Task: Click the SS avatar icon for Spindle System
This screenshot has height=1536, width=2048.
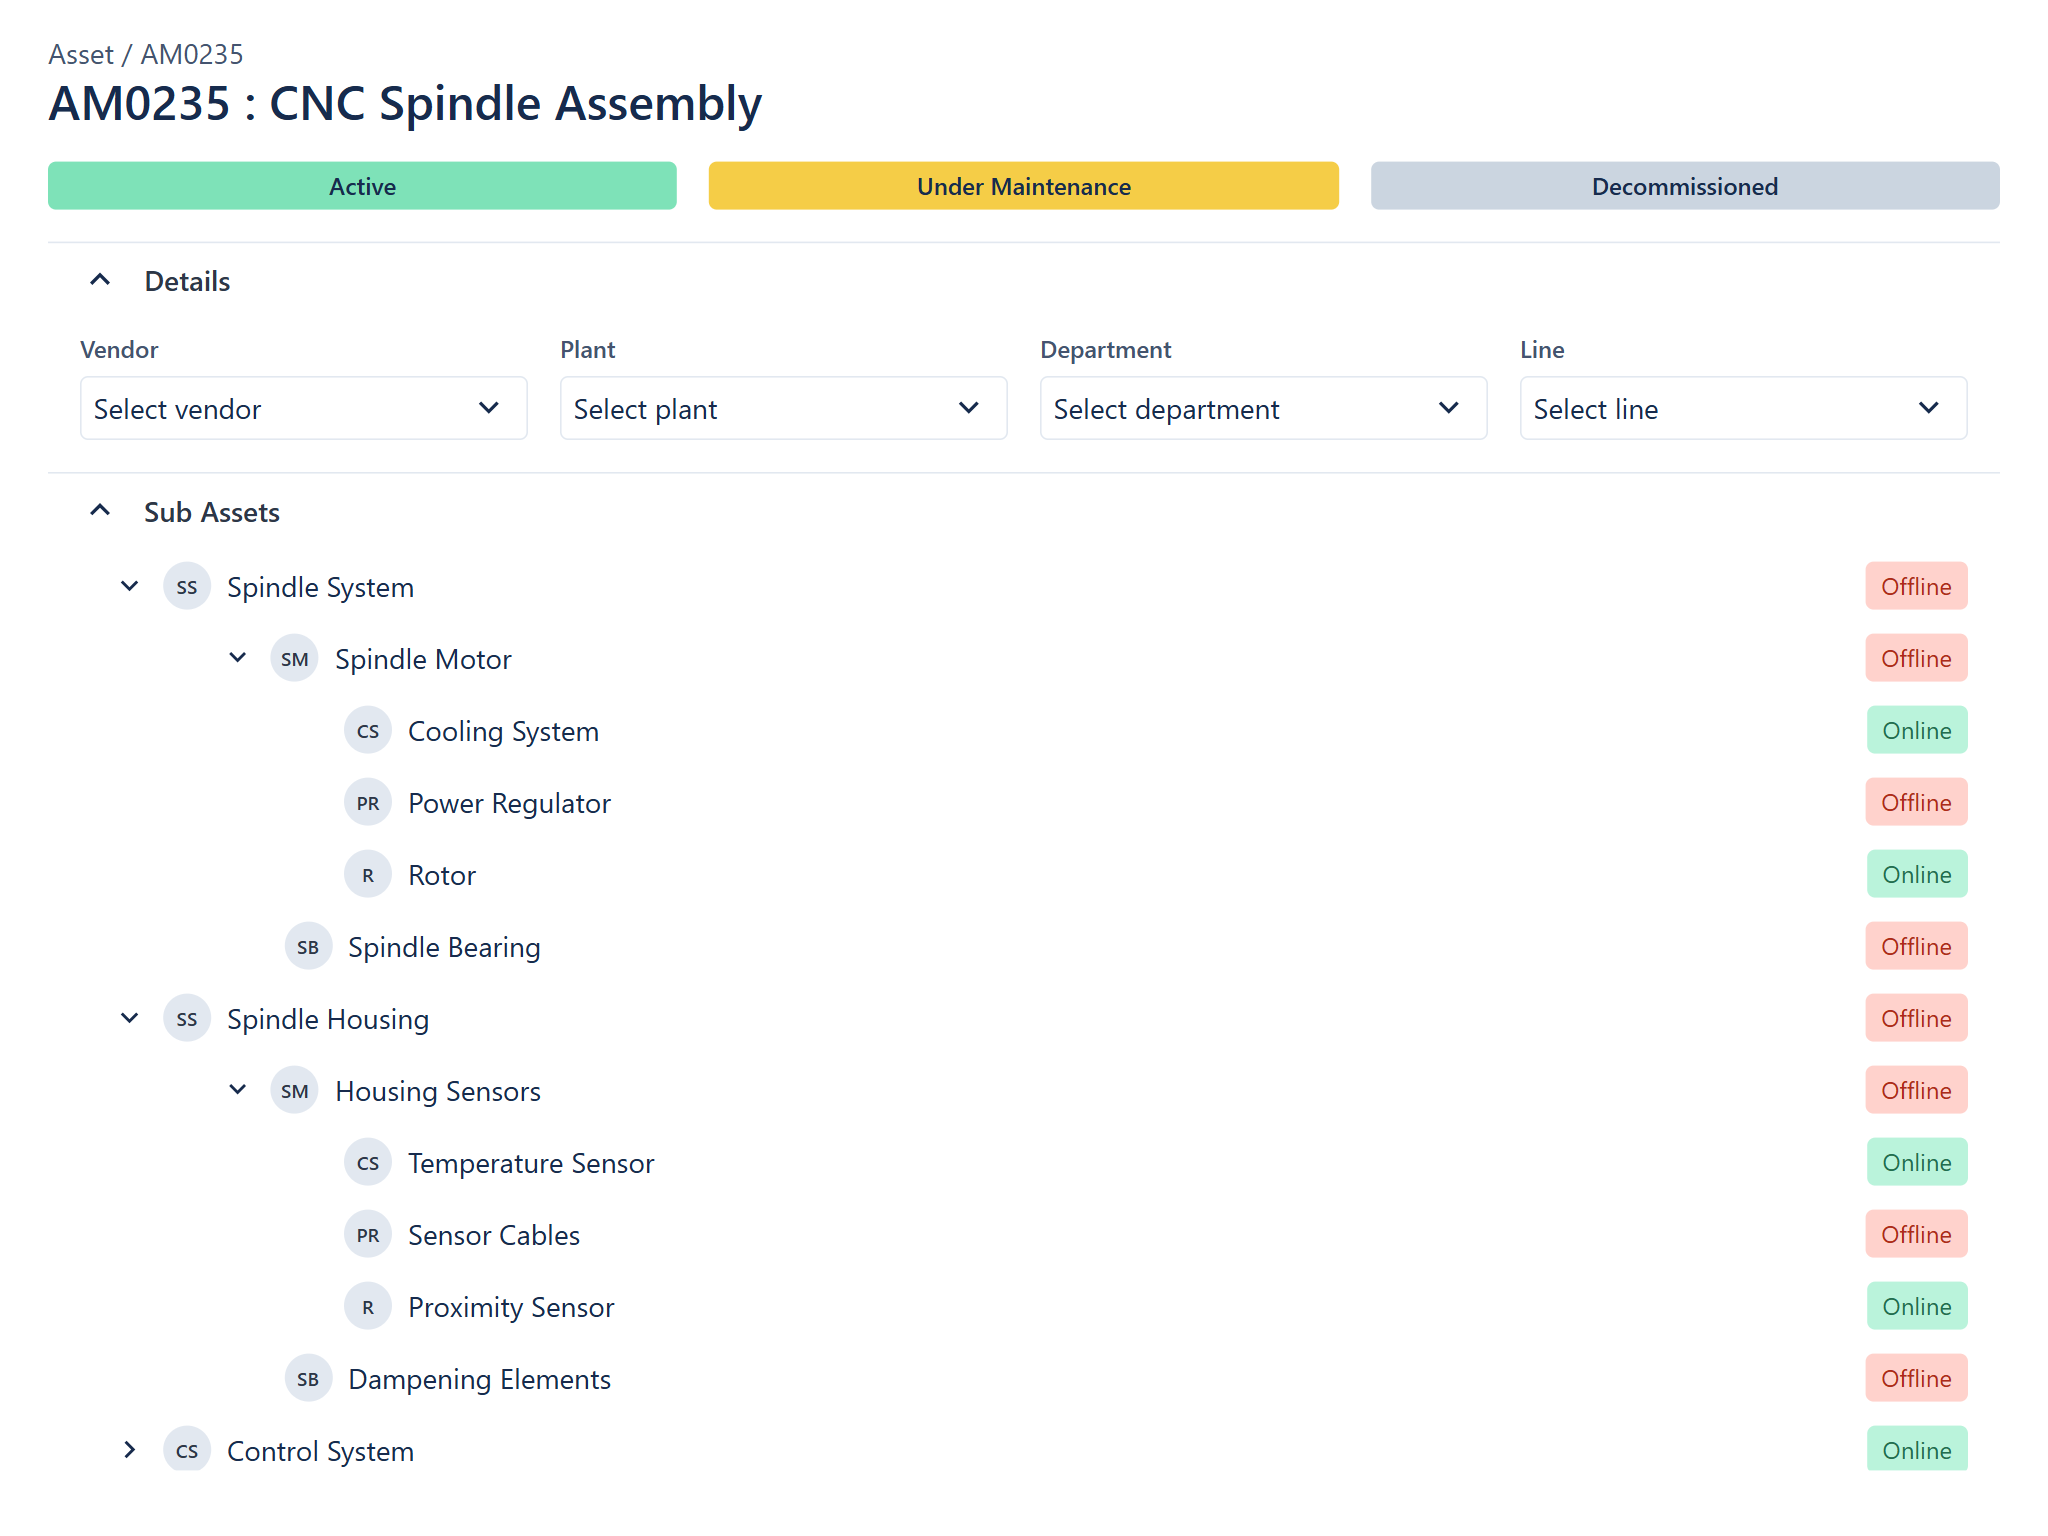Action: click(x=187, y=587)
